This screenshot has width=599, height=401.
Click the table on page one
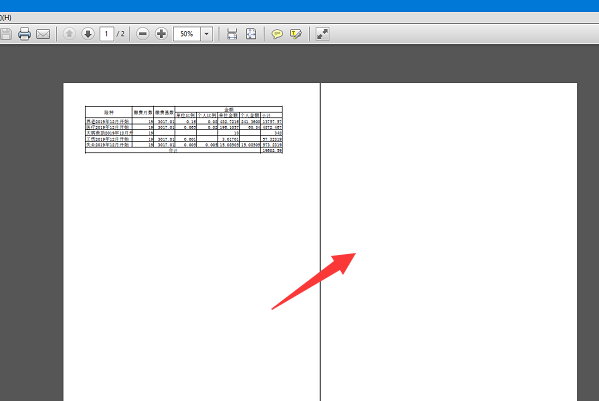[184, 130]
